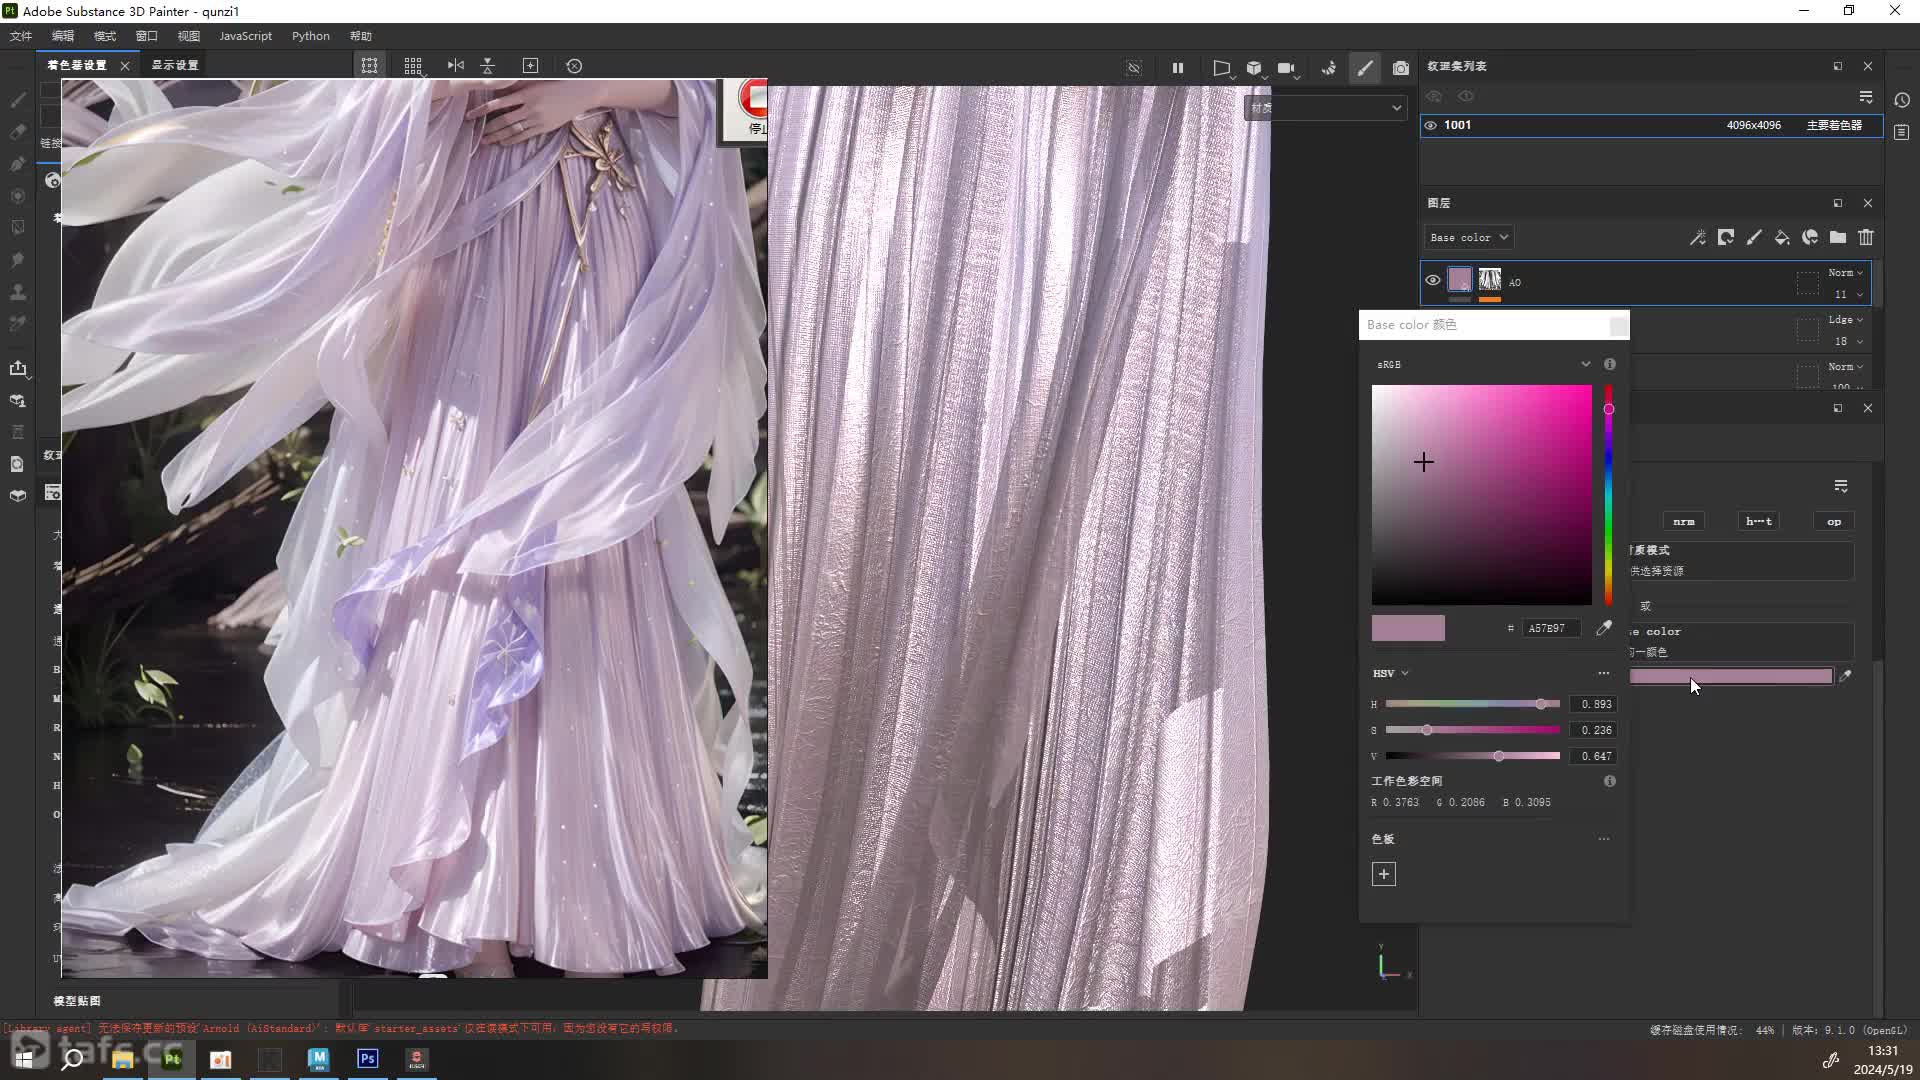Open the Base color channel dropdown

pyautogui.click(x=1469, y=238)
